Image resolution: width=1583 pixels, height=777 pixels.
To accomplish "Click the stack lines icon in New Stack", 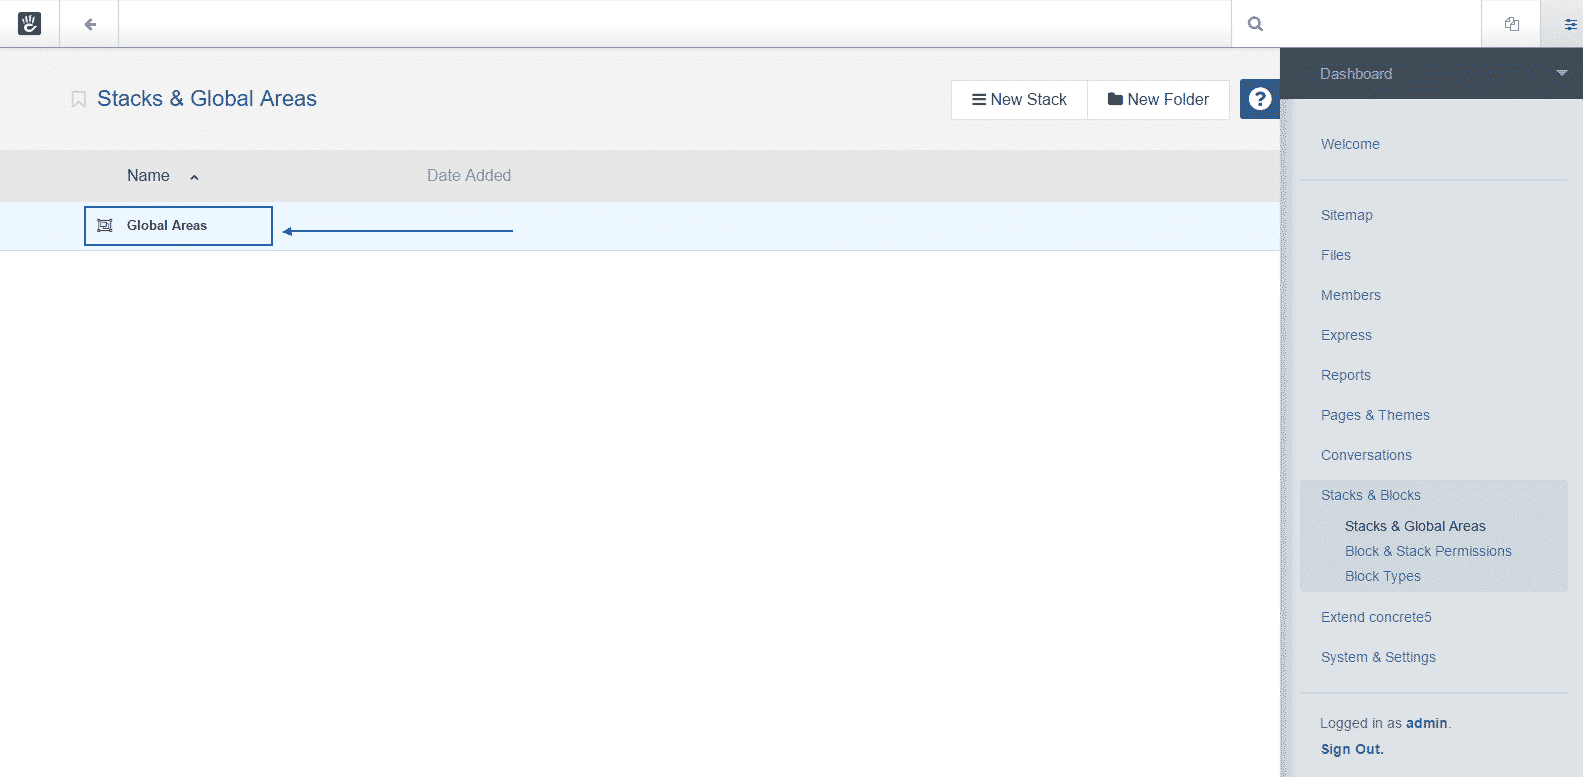I will tap(979, 99).
